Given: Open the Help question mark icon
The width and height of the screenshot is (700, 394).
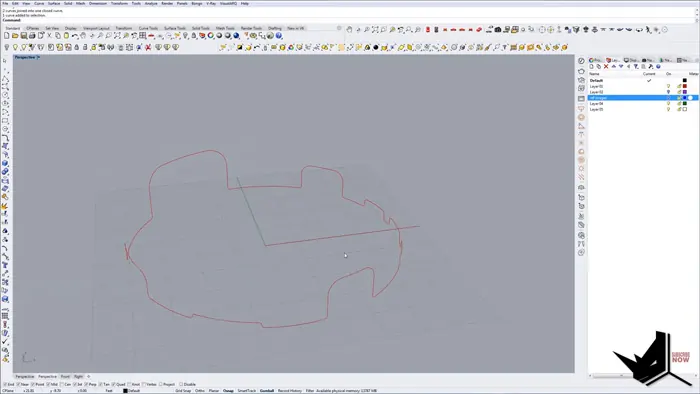Looking at the screenshot, I should [x=278, y=36].
